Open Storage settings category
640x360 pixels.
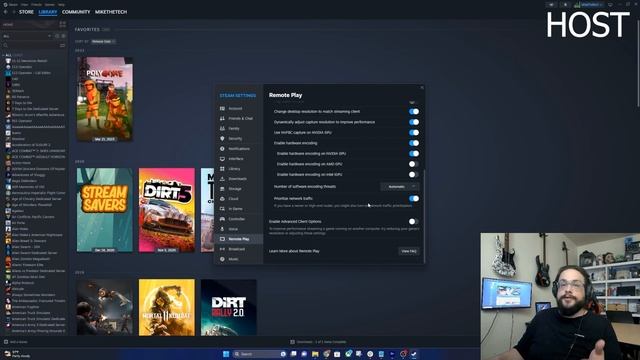click(x=238, y=189)
